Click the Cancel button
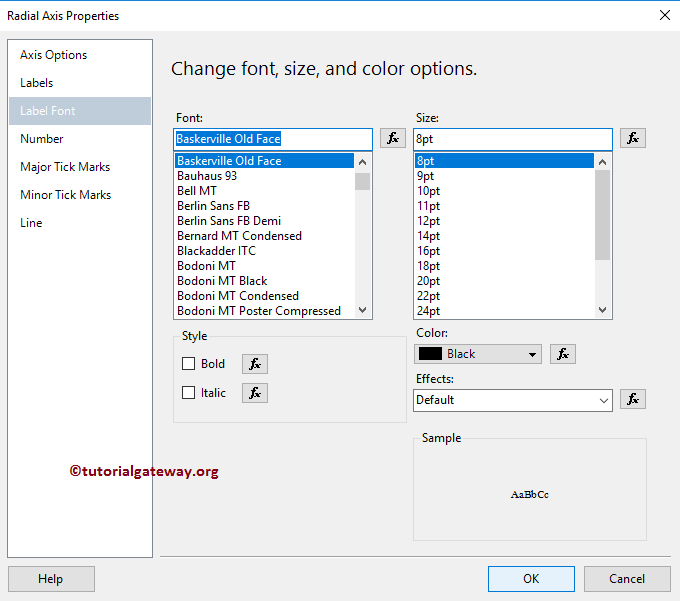 click(627, 578)
